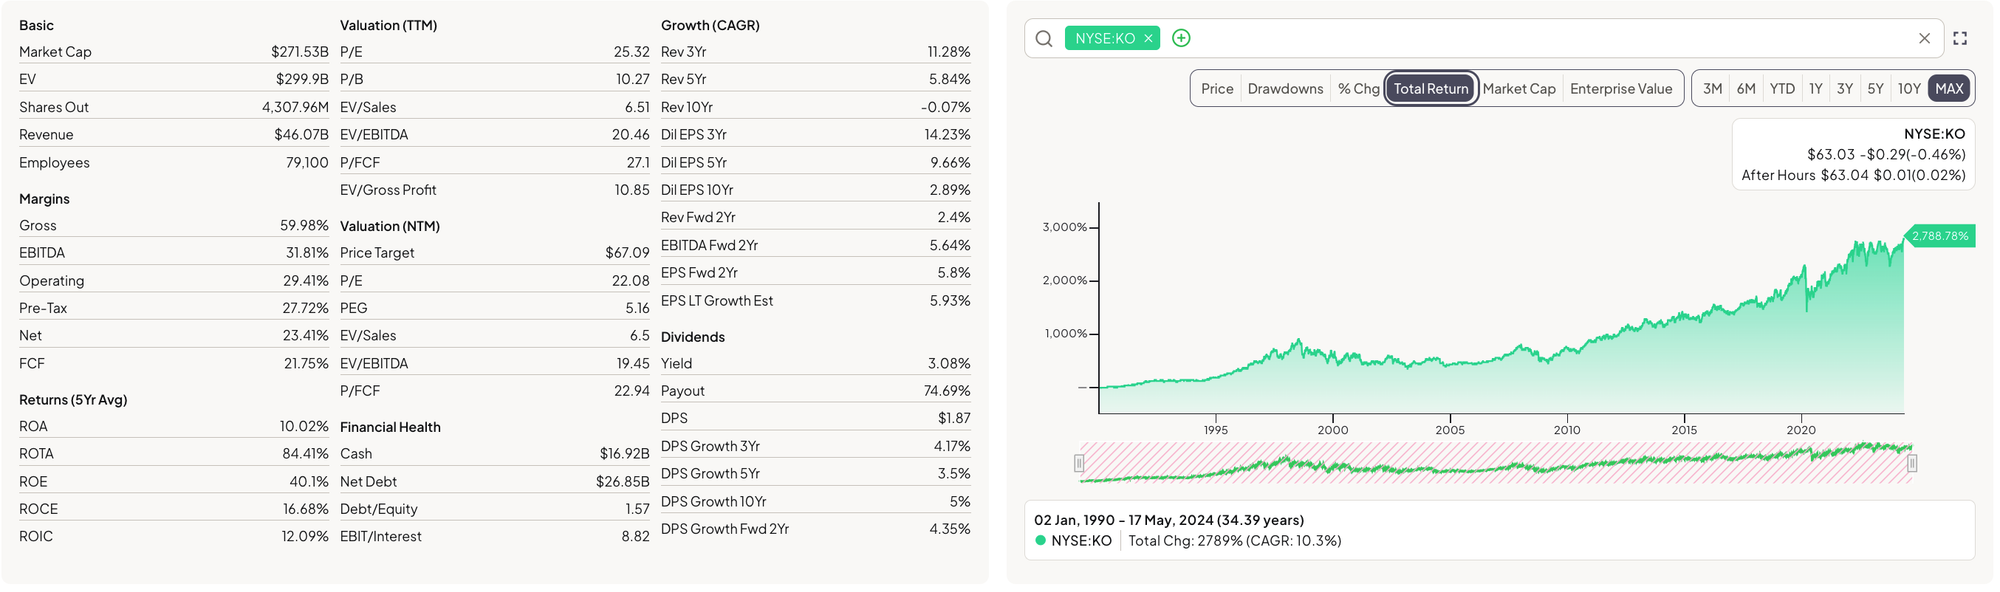Choose the 5Y time range
The height and width of the screenshot is (592, 2000).
(1875, 89)
